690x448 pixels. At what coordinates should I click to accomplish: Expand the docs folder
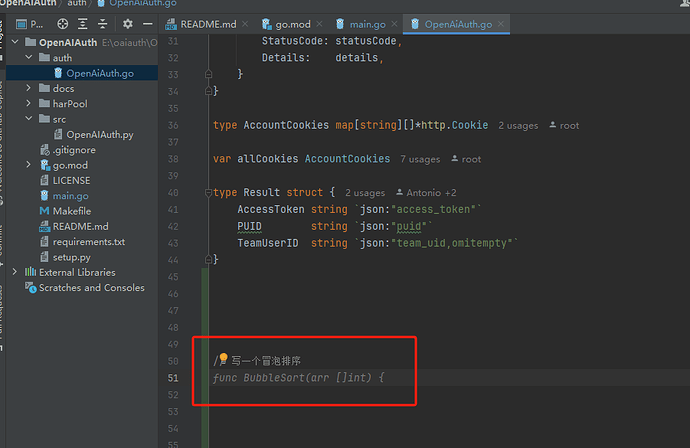click(29, 88)
